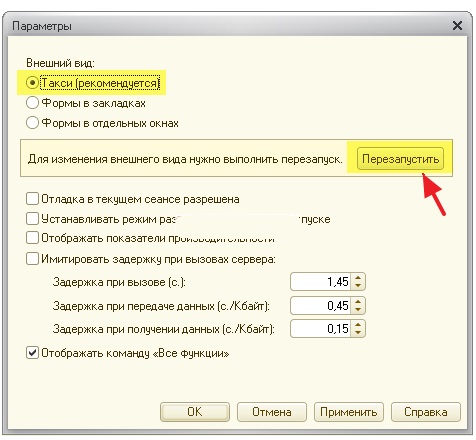Decrease Задержка при получении данных with down arrow
Viewport: 476px width, 440px height.
coord(358,333)
